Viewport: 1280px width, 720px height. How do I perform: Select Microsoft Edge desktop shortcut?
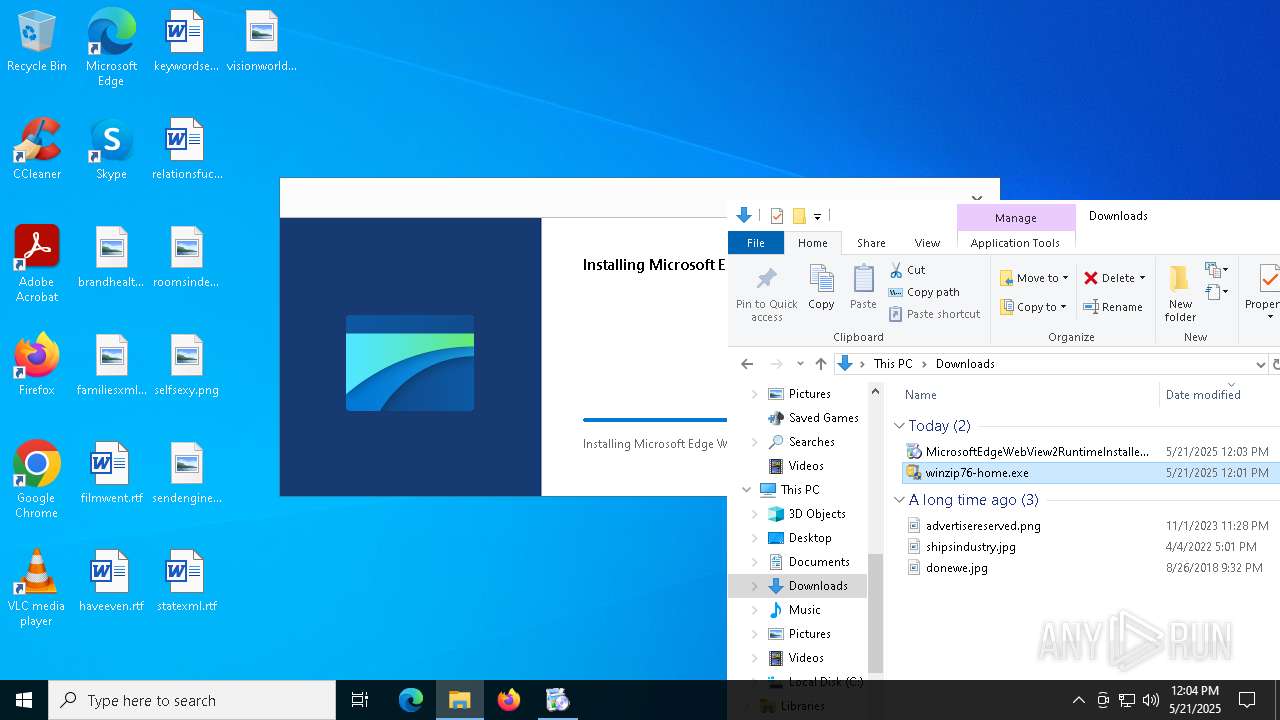(111, 48)
